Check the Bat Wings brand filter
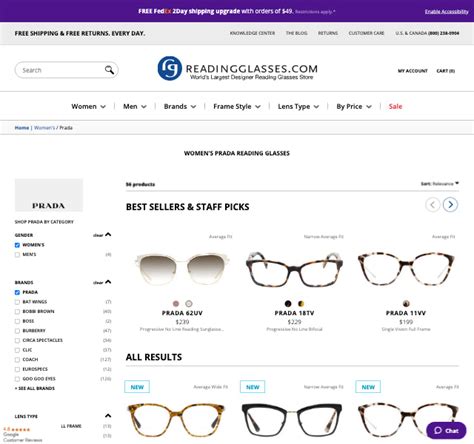 coord(17,302)
